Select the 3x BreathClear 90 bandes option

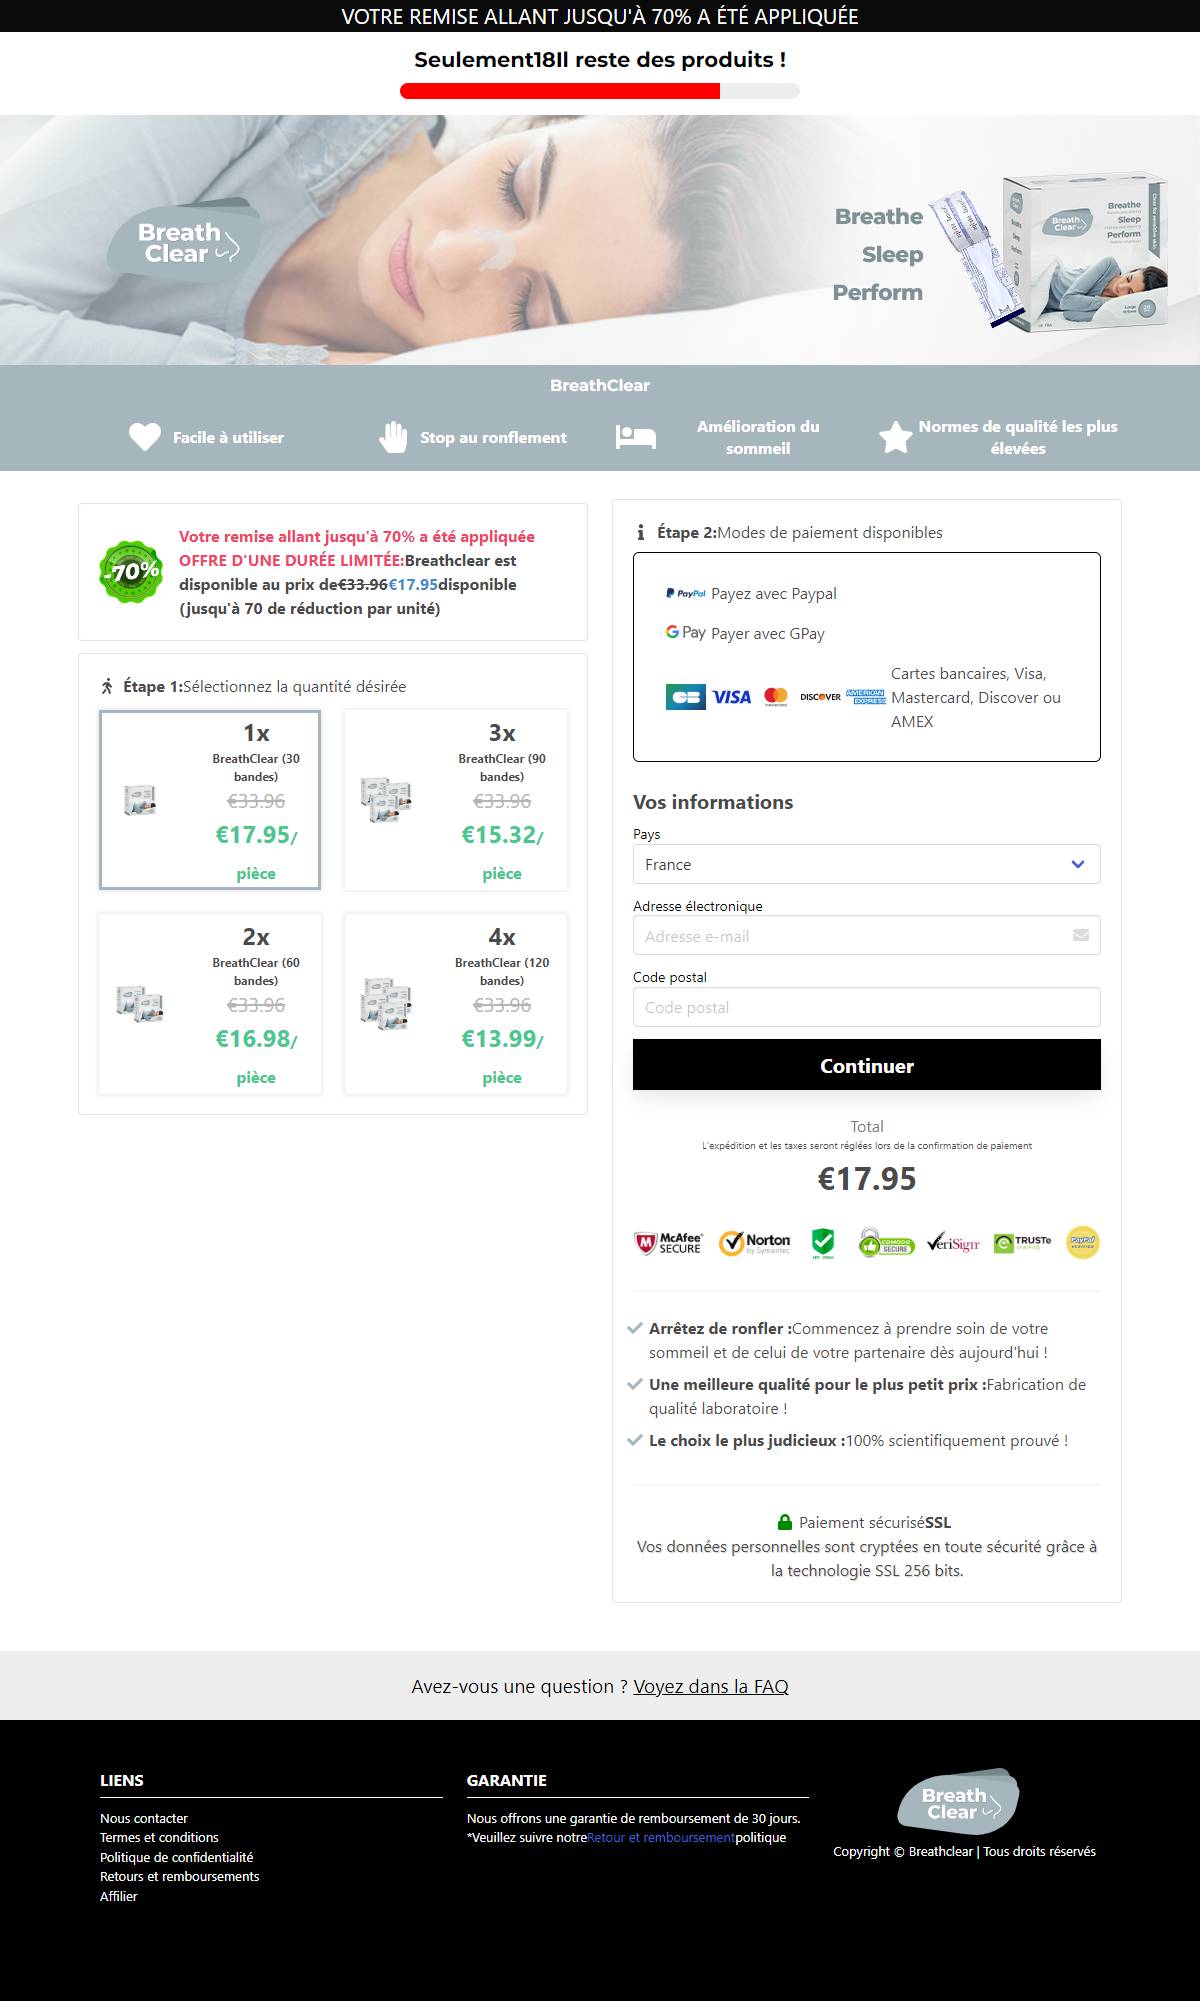pyautogui.click(x=456, y=800)
